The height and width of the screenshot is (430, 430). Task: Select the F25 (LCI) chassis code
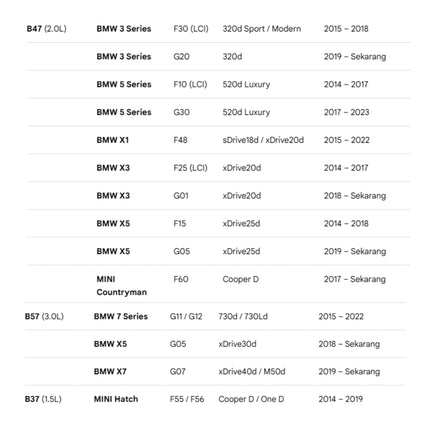tap(190, 168)
